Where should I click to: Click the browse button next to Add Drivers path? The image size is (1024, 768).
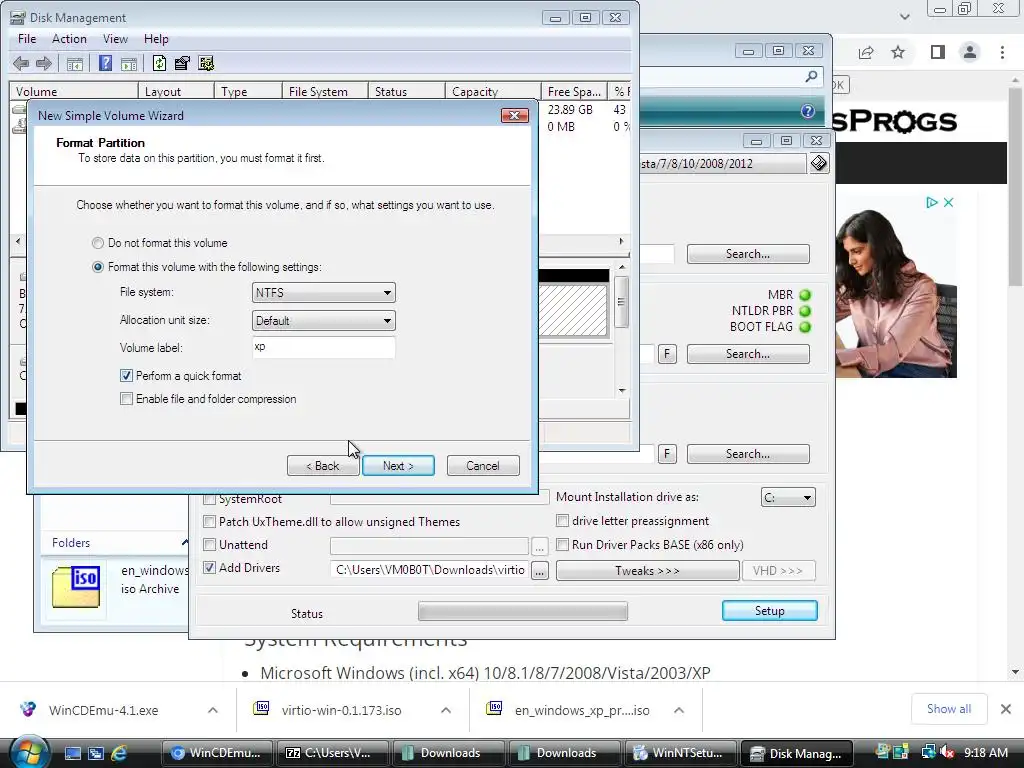coord(539,571)
